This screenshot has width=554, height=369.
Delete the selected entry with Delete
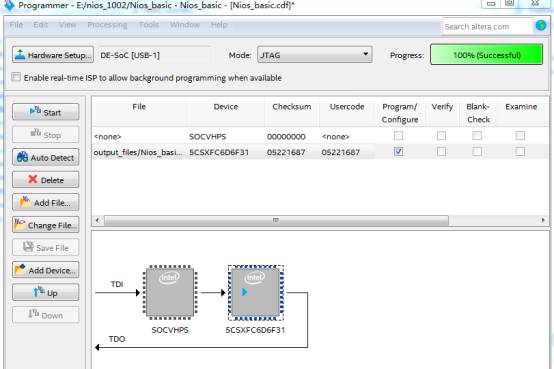pos(46,180)
